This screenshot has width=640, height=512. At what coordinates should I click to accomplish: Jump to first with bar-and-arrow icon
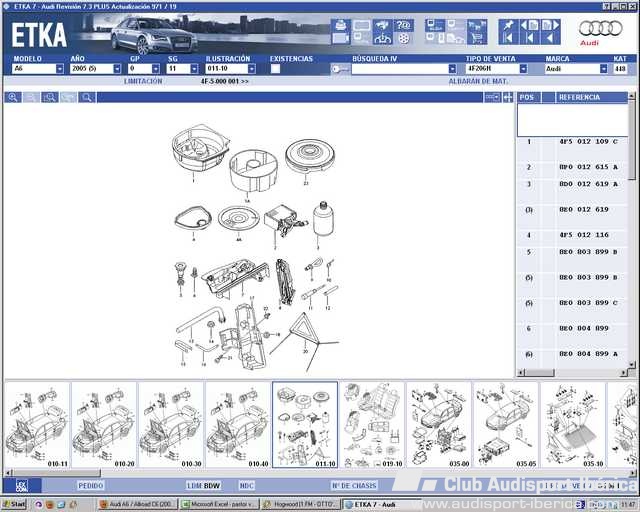pyautogui.click(x=509, y=38)
